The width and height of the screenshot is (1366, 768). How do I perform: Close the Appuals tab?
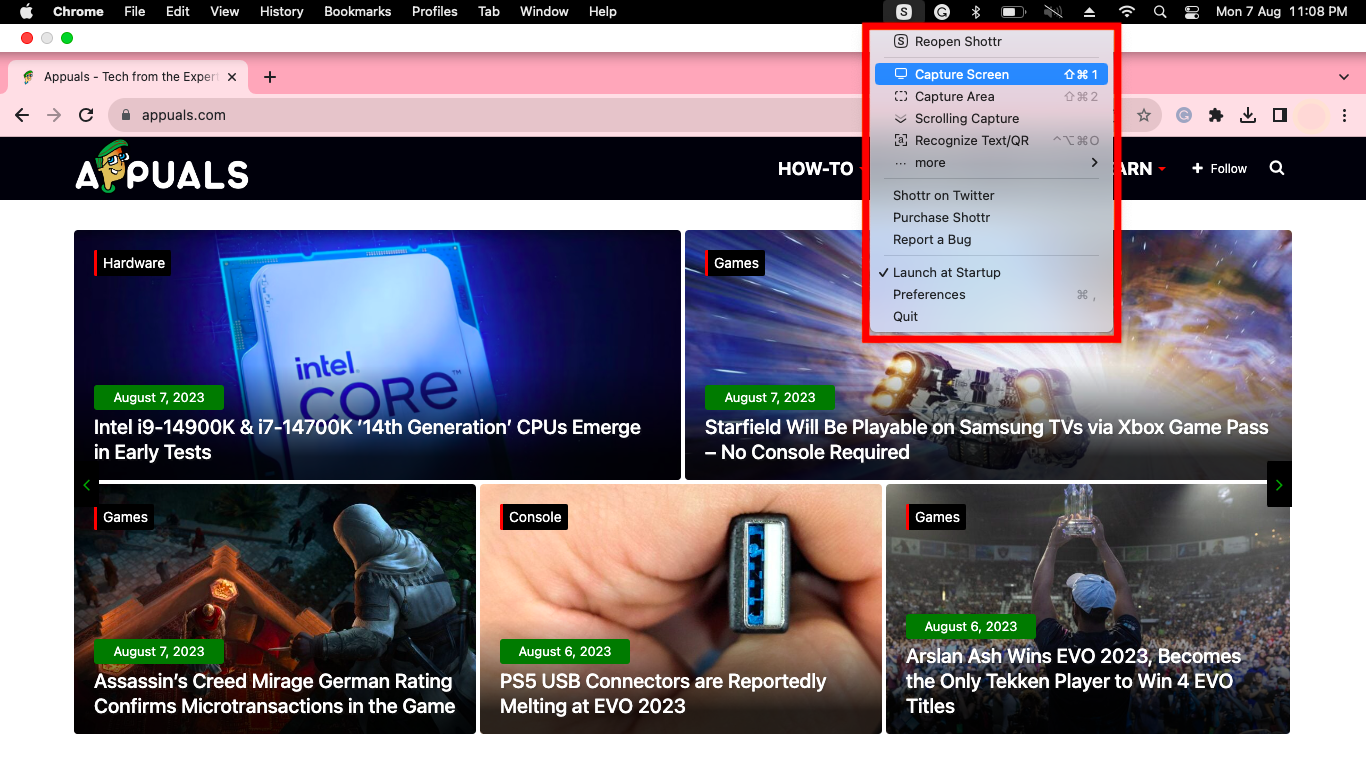point(232,77)
